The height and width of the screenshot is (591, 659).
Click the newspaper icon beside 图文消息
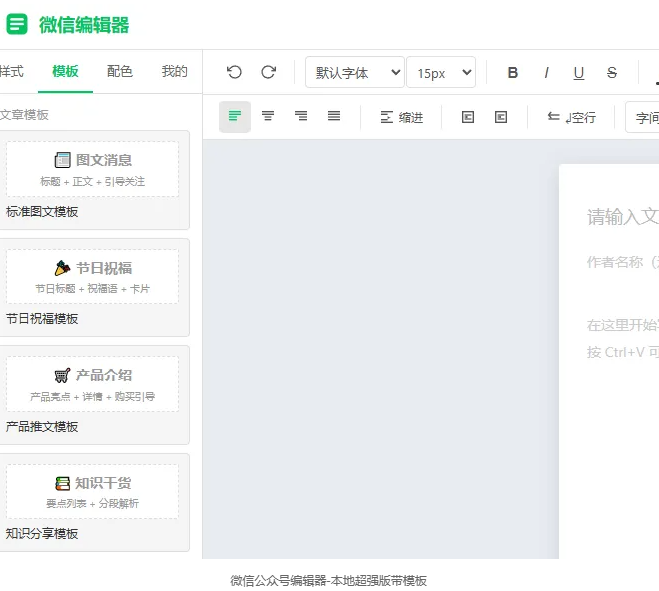tap(62, 160)
